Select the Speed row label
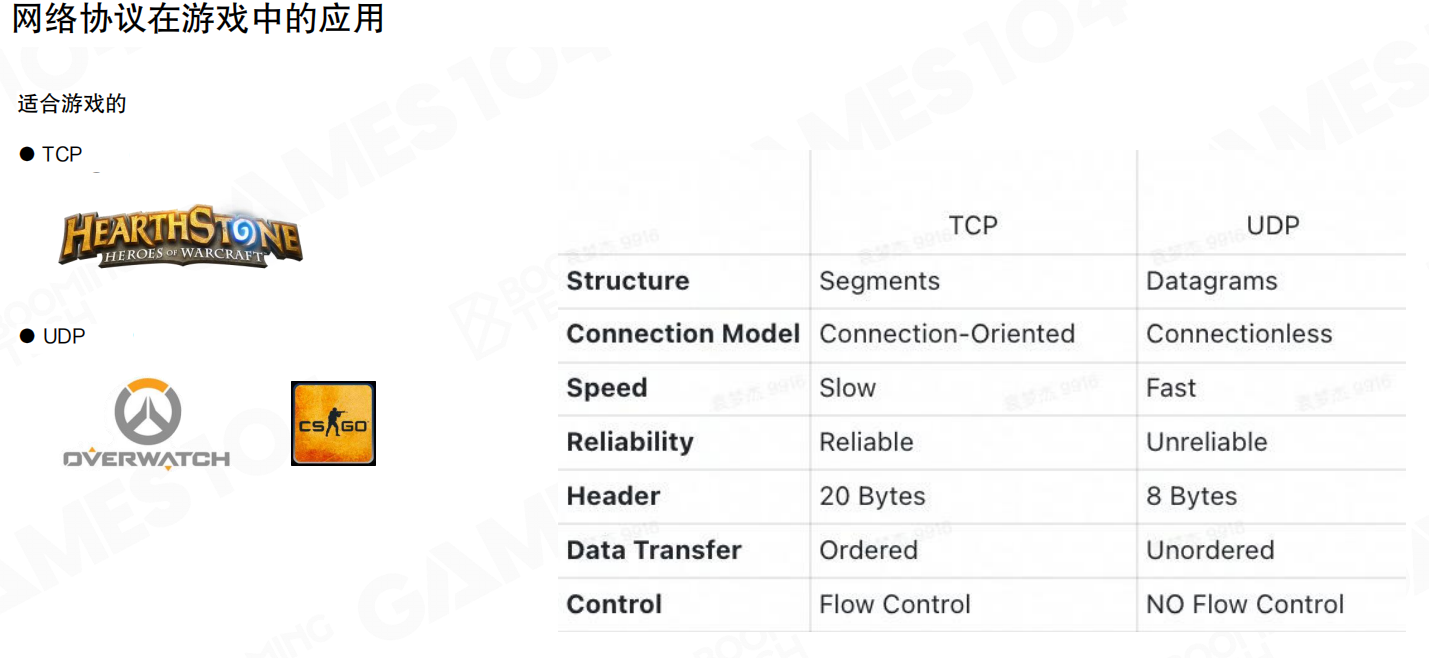This screenshot has height=658, width=1429. click(606, 388)
